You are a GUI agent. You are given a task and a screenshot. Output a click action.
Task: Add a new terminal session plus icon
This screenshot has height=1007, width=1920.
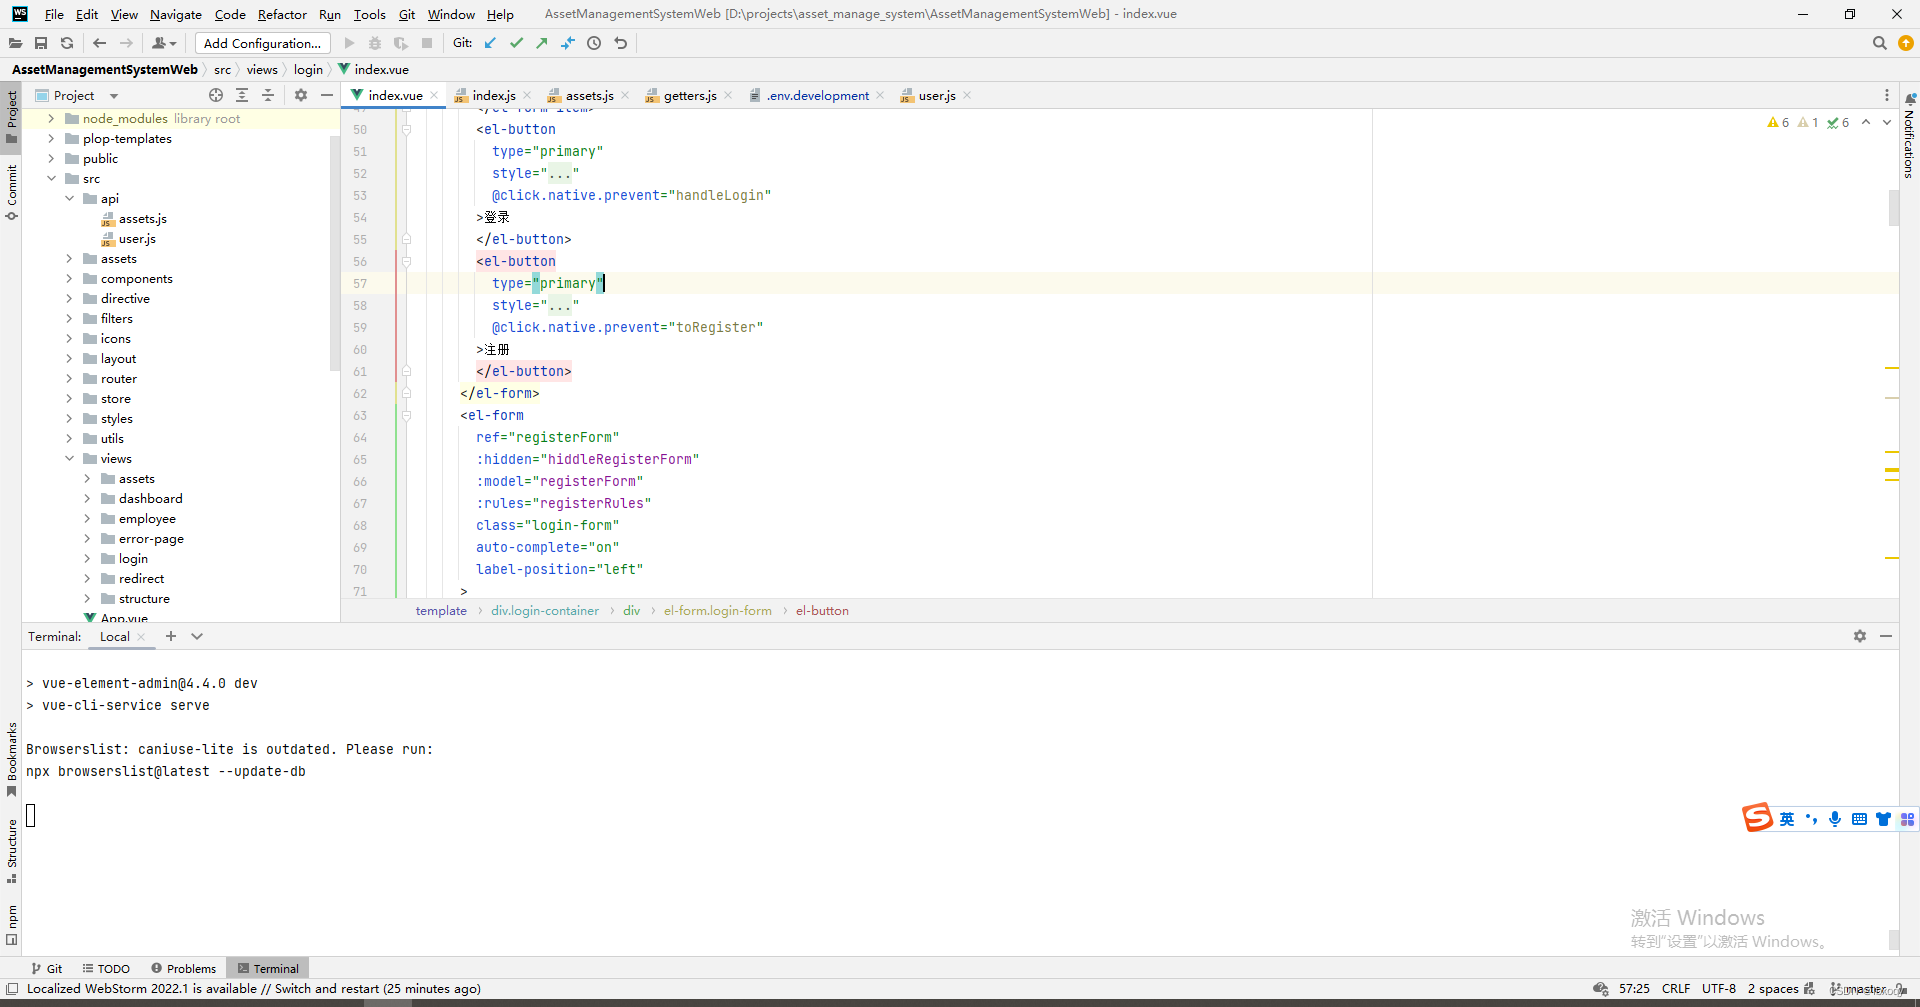pos(171,636)
